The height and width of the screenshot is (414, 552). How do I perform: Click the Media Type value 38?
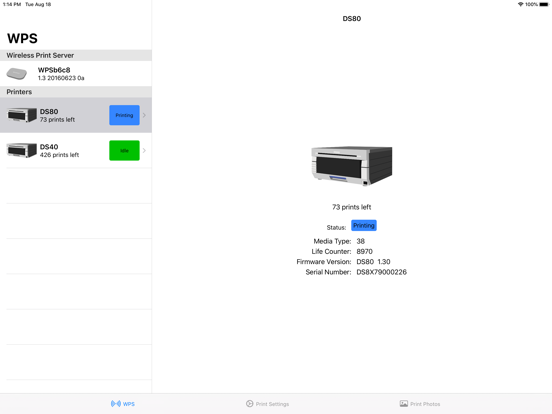pos(360,241)
